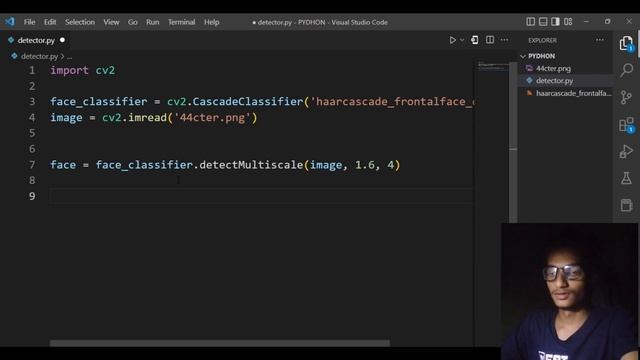Image resolution: width=640 pixels, height=360 pixels.
Task: Open the Testing flask view
Action: click(x=626, y=178)
